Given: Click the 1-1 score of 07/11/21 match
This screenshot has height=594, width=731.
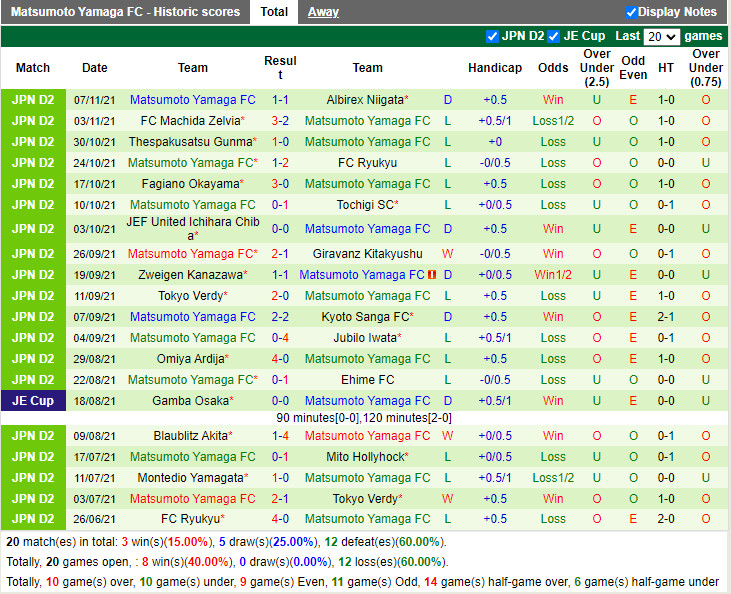Looking at the screenshot, I should tap(280, 100).
